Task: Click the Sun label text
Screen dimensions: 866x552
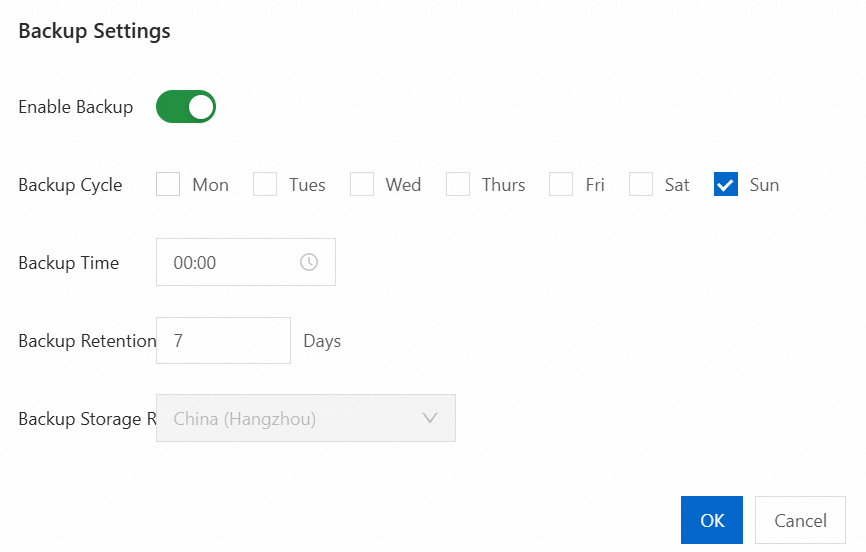Action: tap(764, 185)
